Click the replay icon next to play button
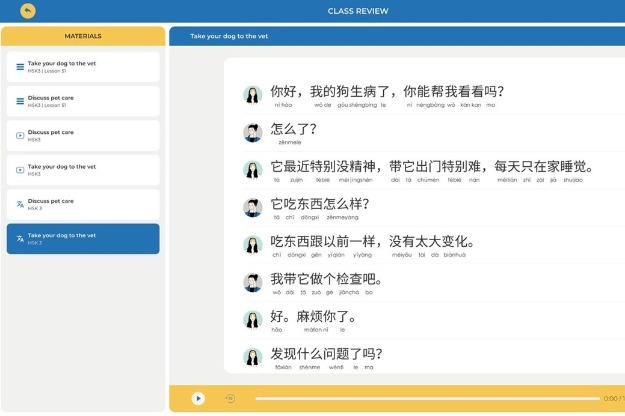The height and width of the screenshot is (416, 625). pos(230,398)
